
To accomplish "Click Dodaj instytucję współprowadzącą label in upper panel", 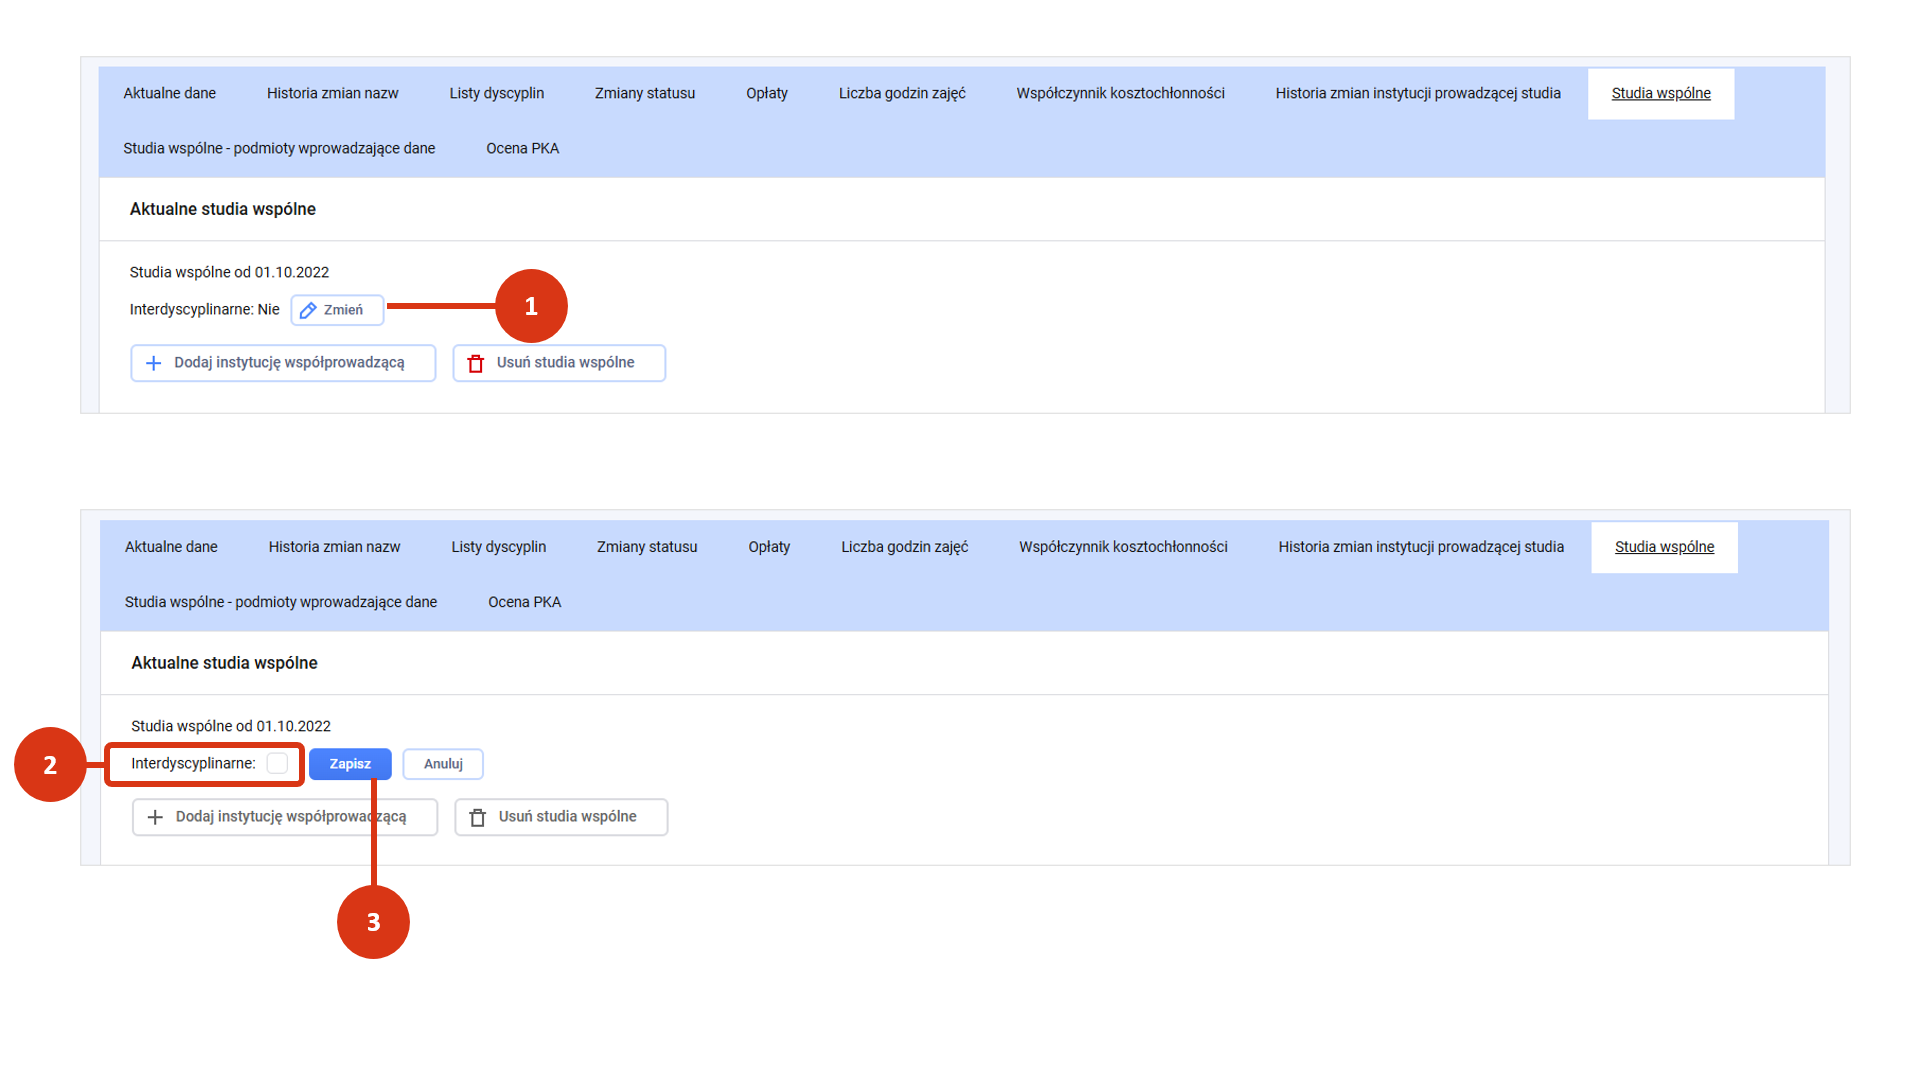I will coord(289,362).
